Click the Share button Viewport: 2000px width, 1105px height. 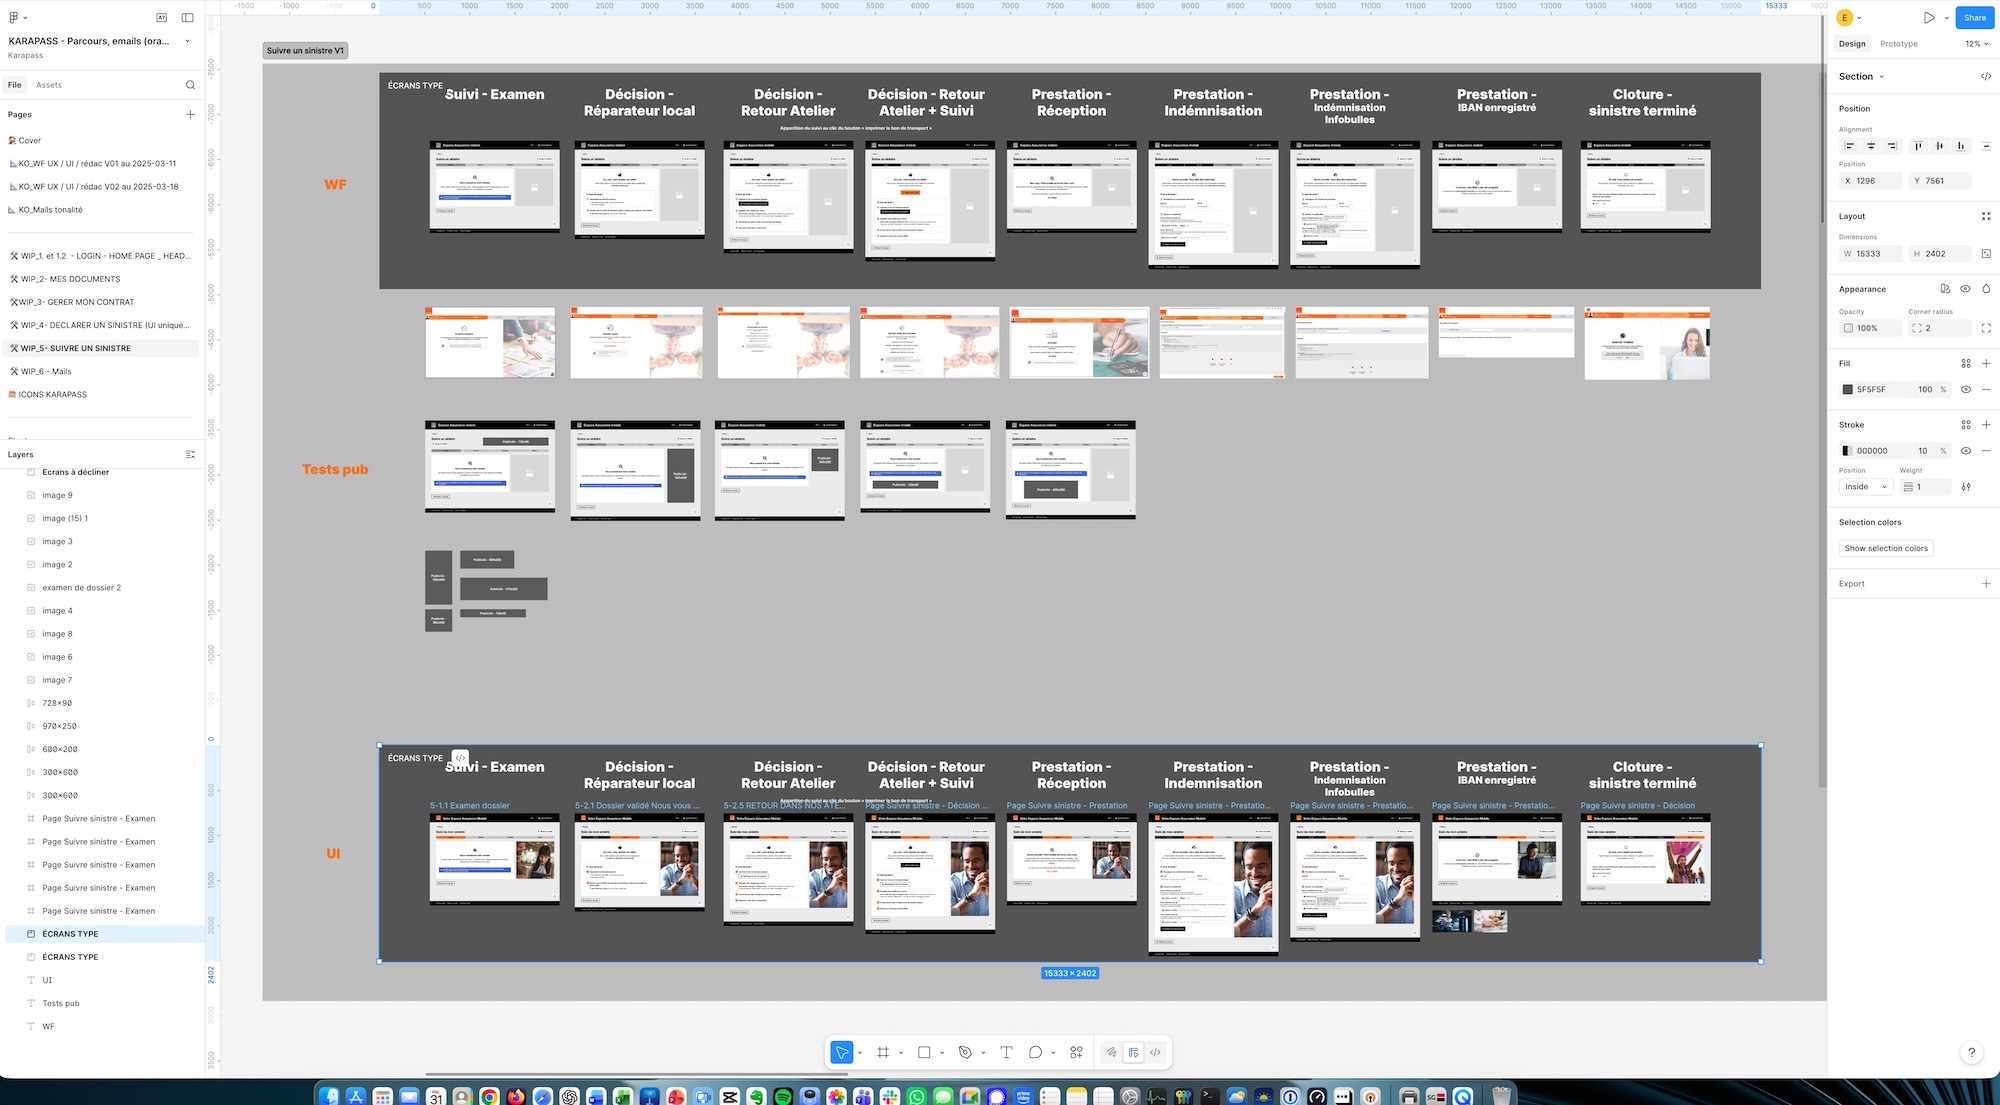coord(1974,18)
